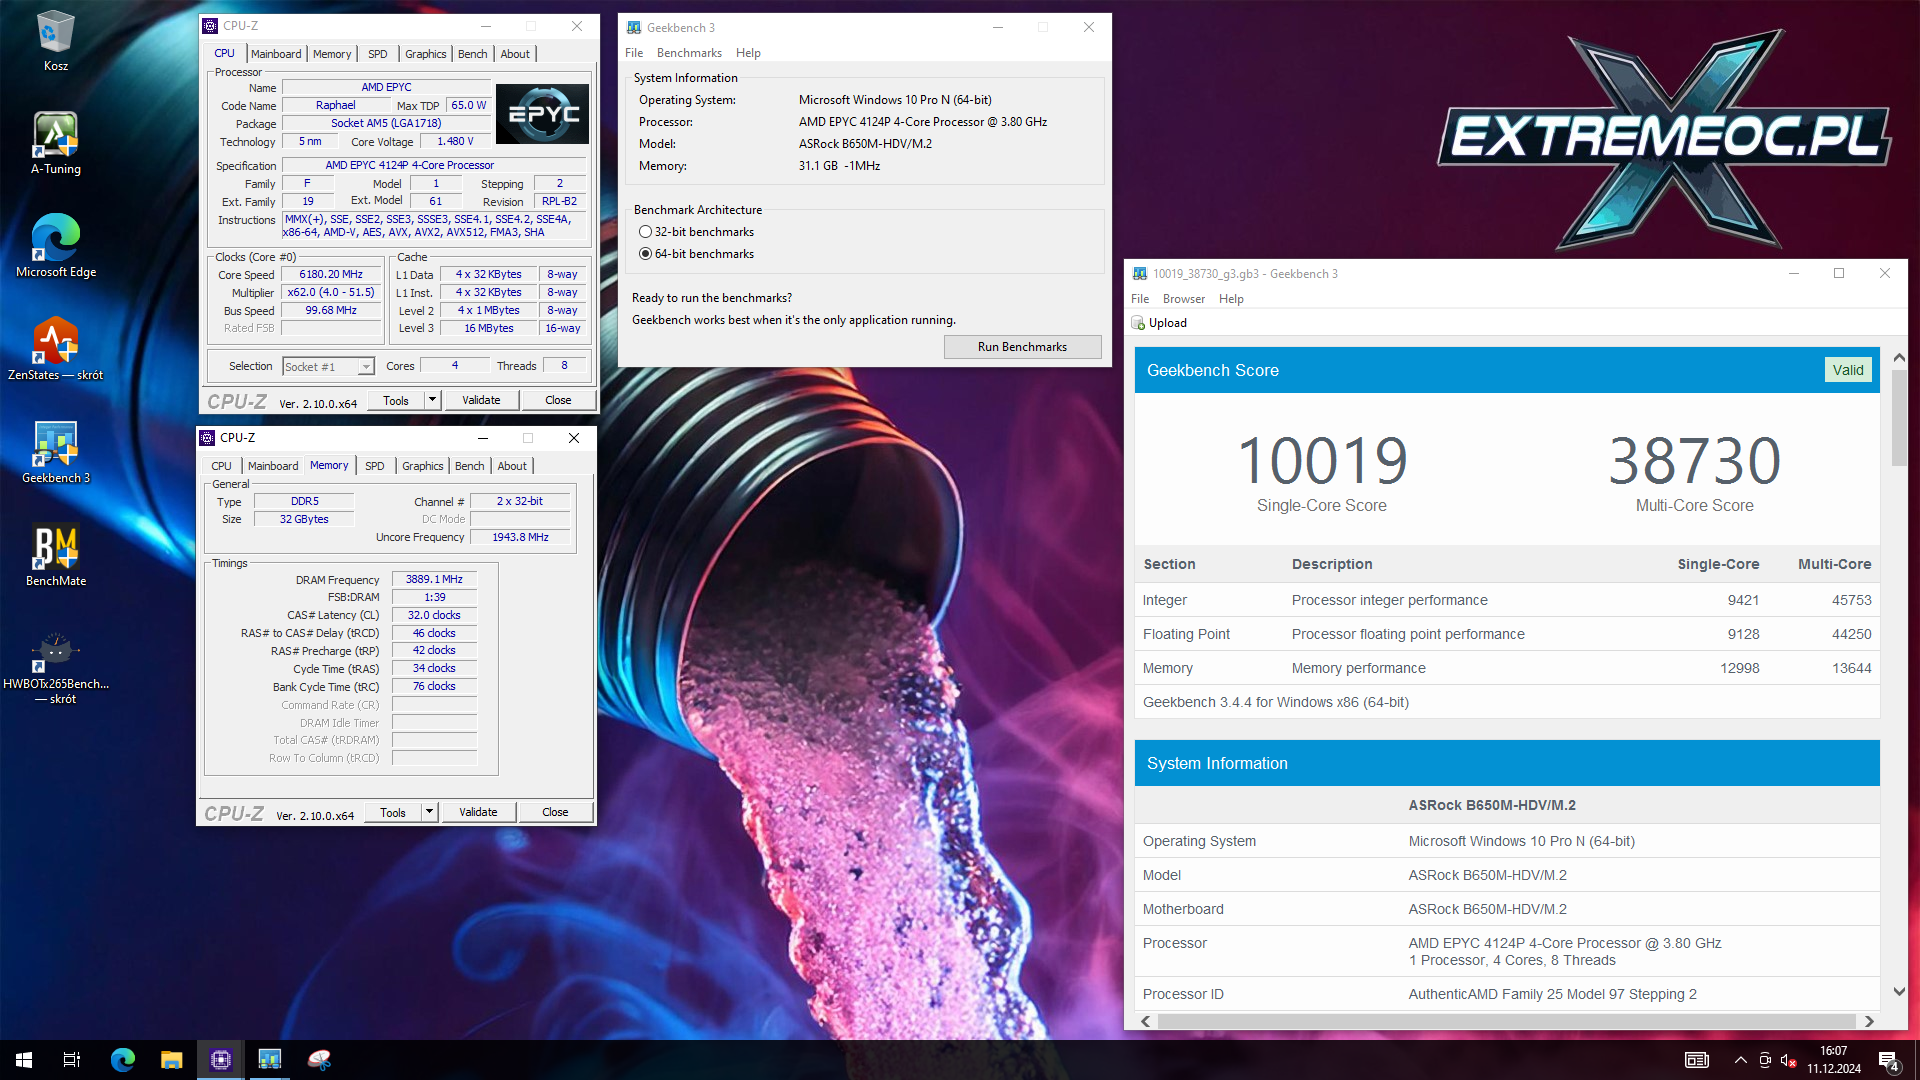Select 64-bit benchmarks radio button
Viewport: 1920px width, 1080px height.
645,254
